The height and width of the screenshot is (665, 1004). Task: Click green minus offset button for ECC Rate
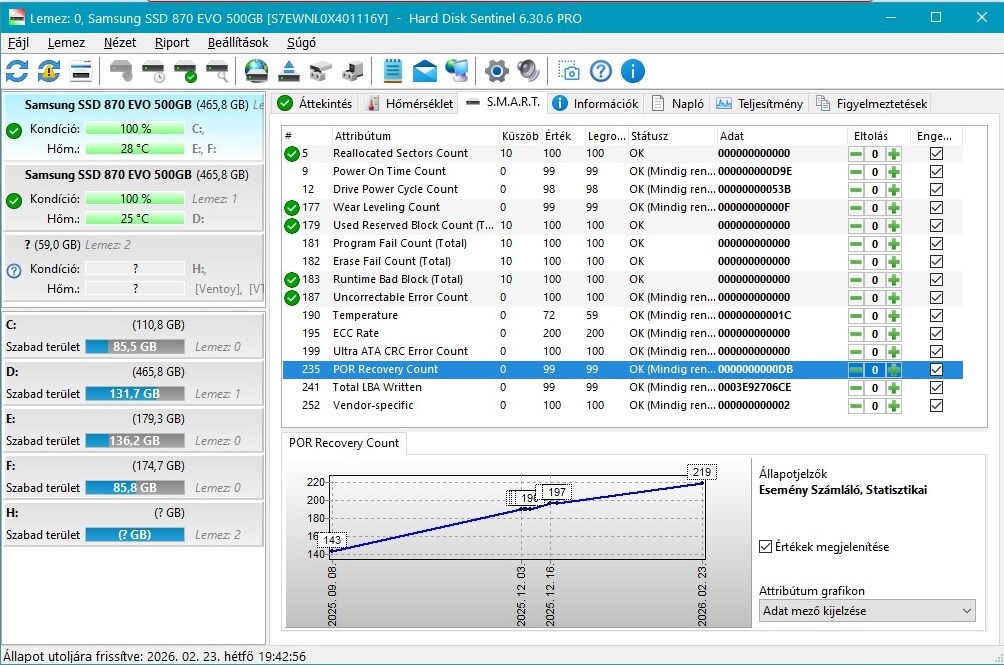point(855,333)
